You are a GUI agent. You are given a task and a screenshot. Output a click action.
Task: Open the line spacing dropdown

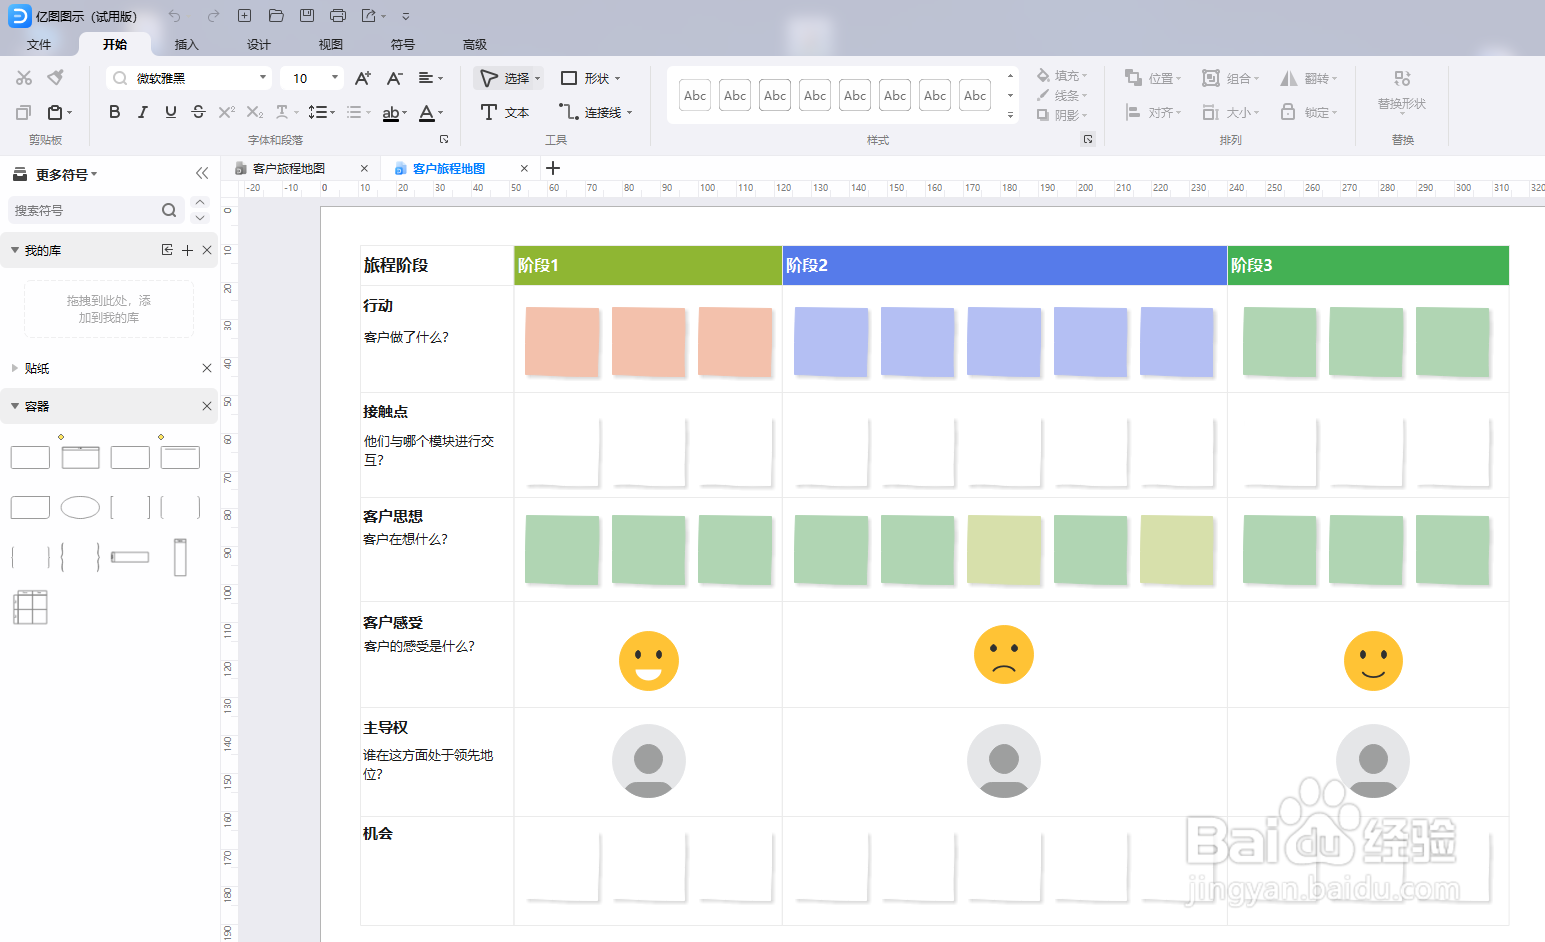pos(322,112)
